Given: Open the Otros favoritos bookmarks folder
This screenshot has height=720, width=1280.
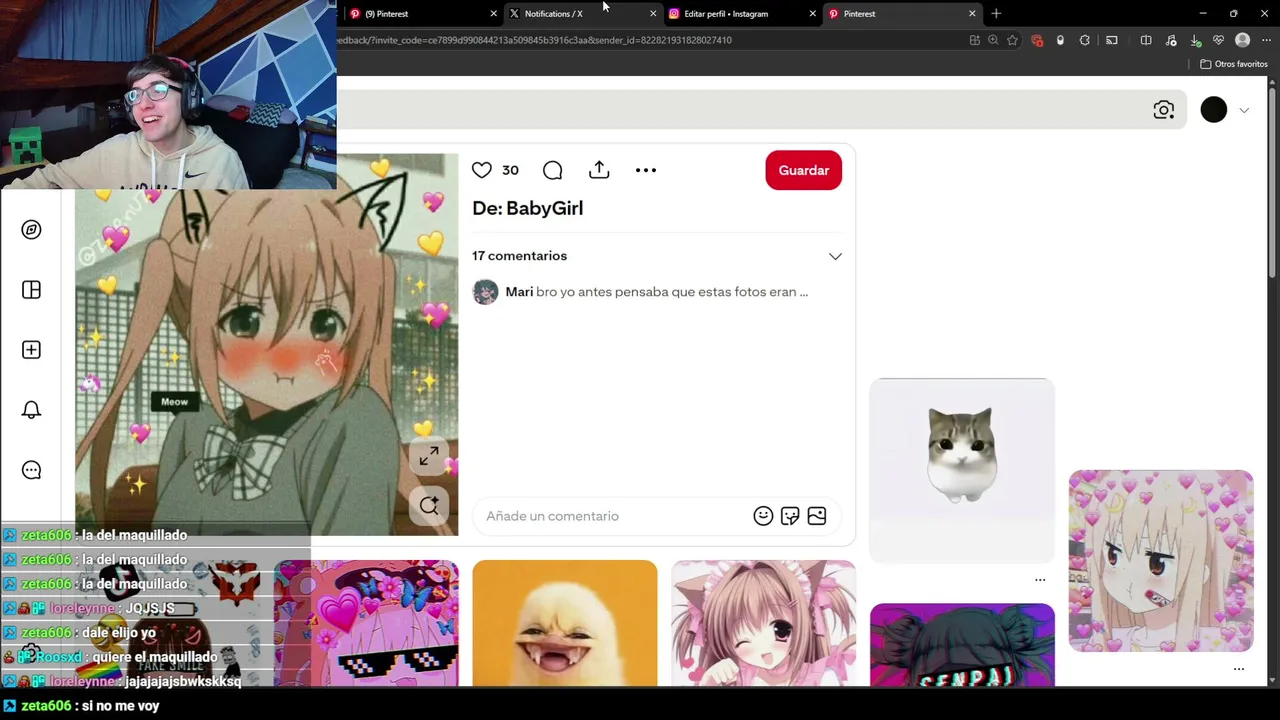Looking at the screenshot, I should click(1234, 64).
